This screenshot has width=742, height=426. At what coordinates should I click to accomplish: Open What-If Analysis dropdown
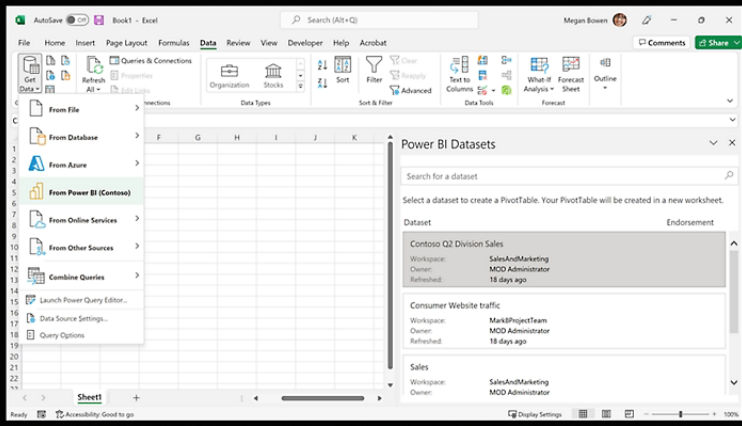(x=539, y=74)
